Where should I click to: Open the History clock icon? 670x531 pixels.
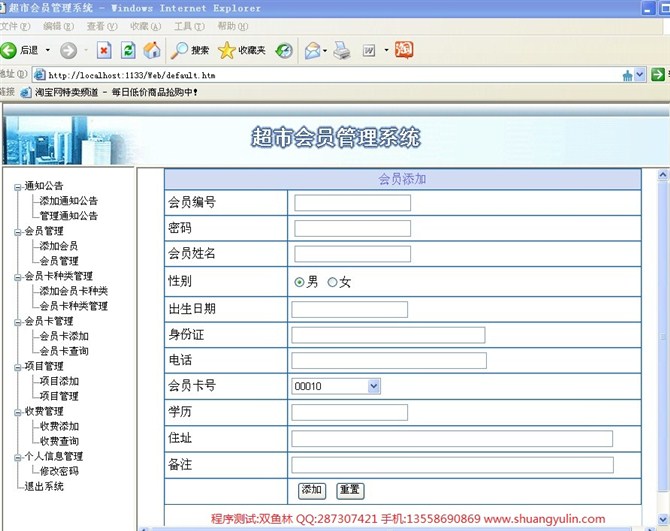coord(284,51)
